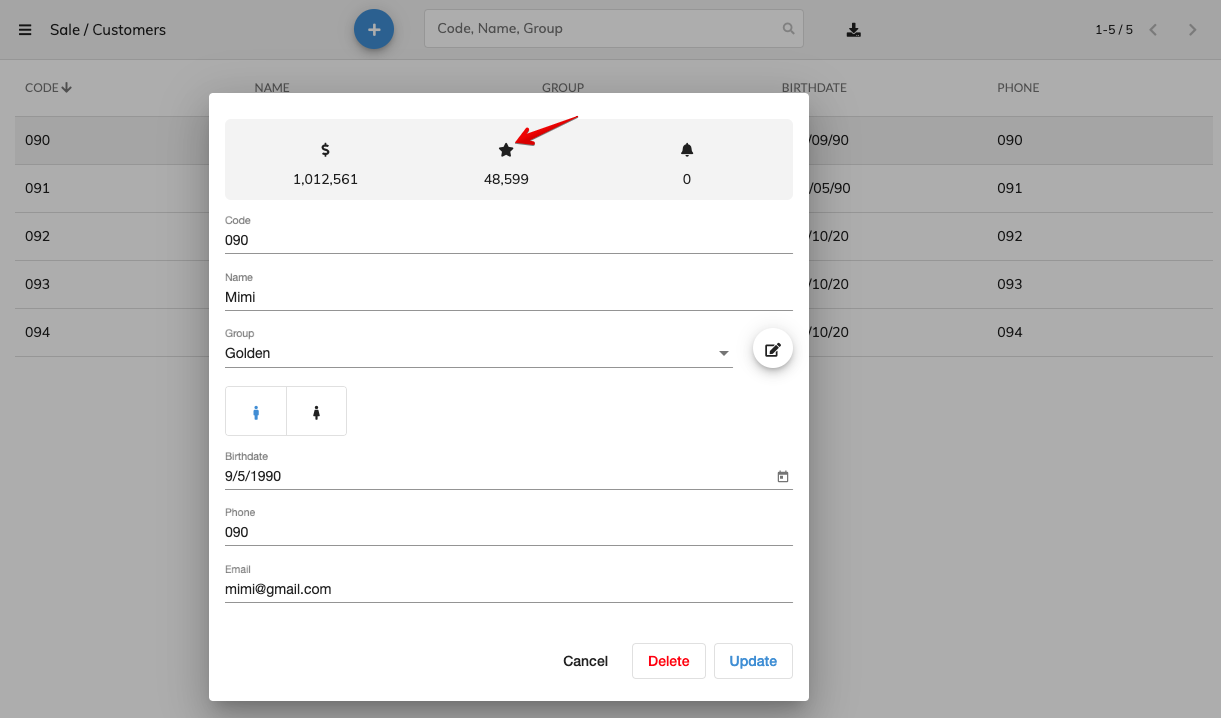1221x718 pixels.
Task: Go to next page chevron
Action: pos(1192,30)
